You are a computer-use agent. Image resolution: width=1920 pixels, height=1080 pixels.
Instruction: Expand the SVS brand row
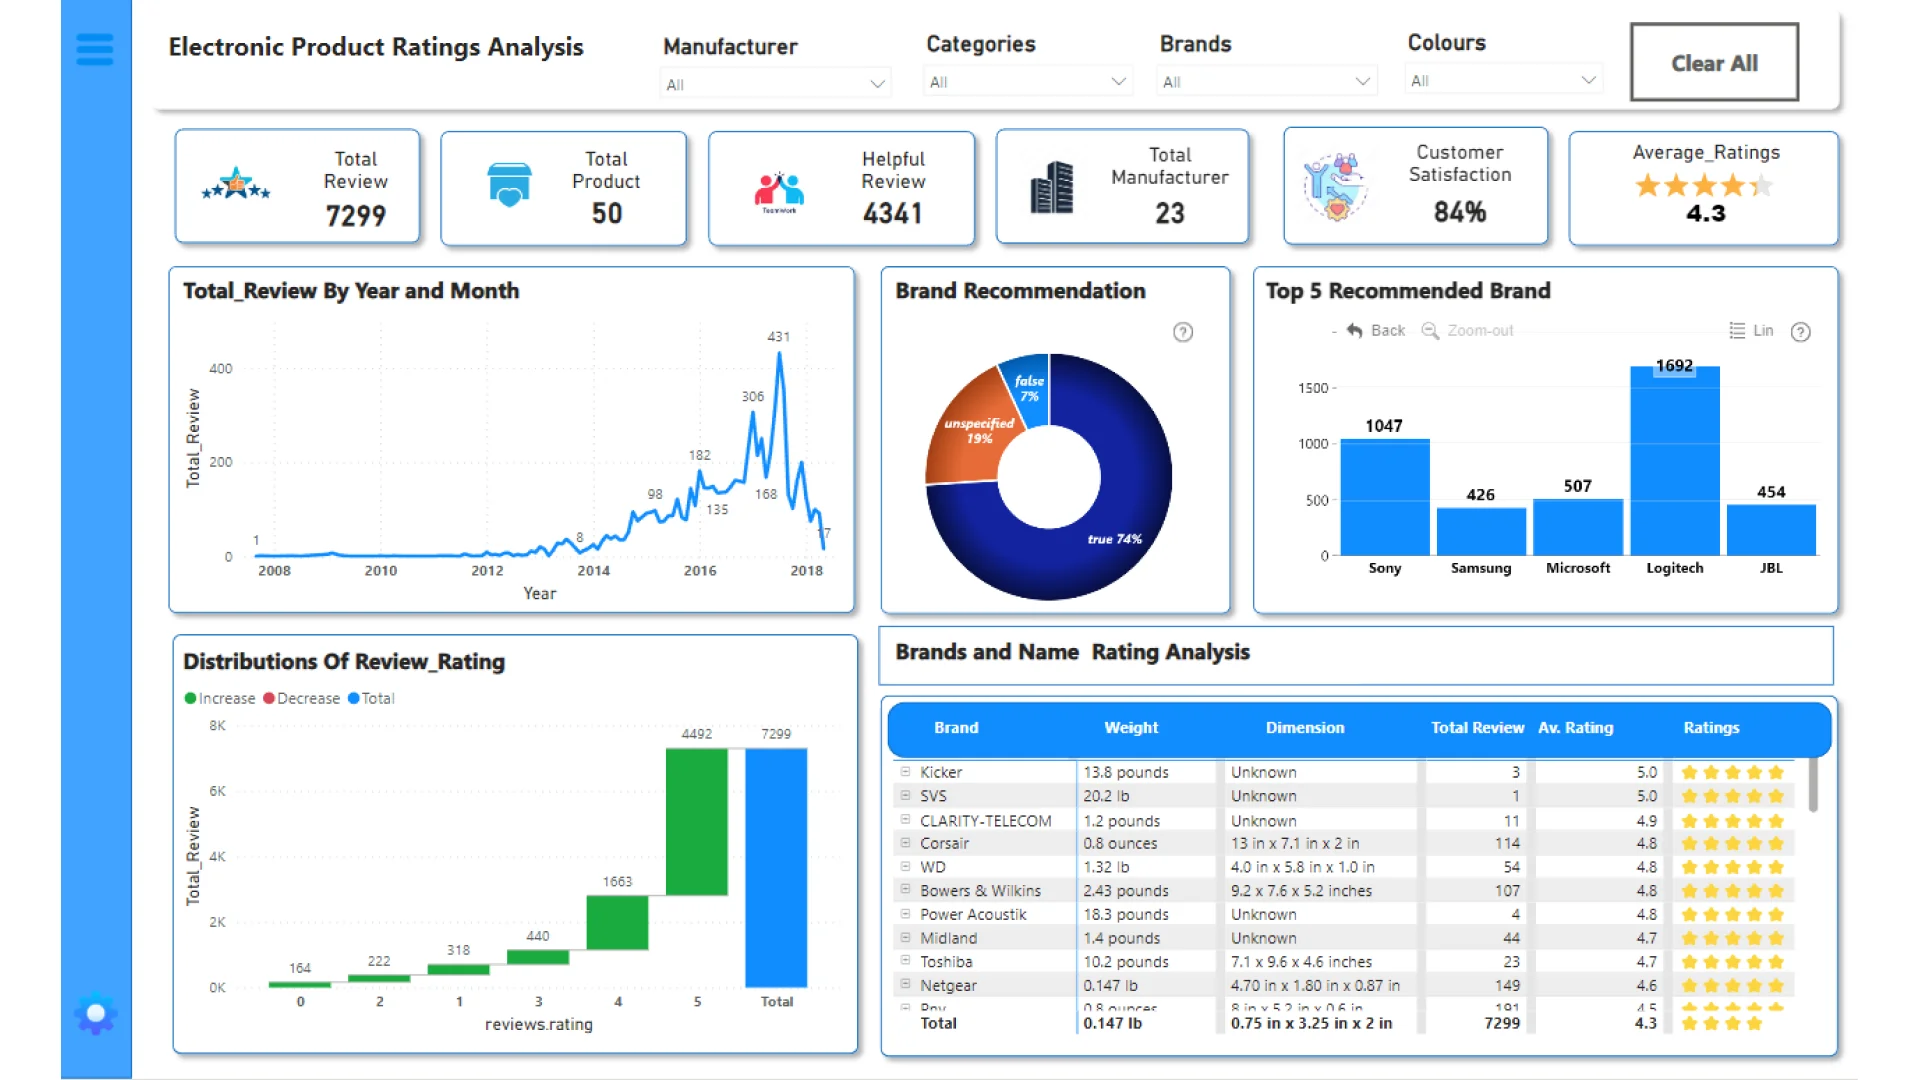coord(906,796)
